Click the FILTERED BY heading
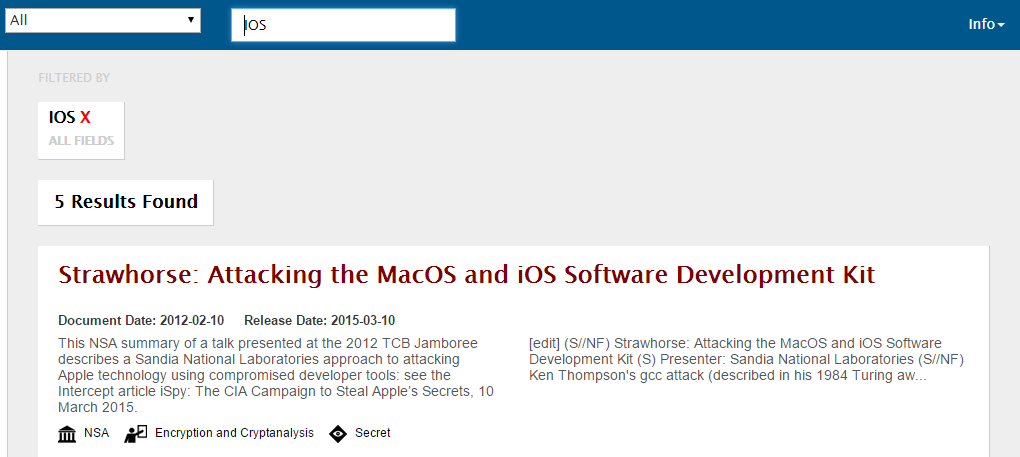The width and height of the screenshot is (1020, 457). pos(74,78)
